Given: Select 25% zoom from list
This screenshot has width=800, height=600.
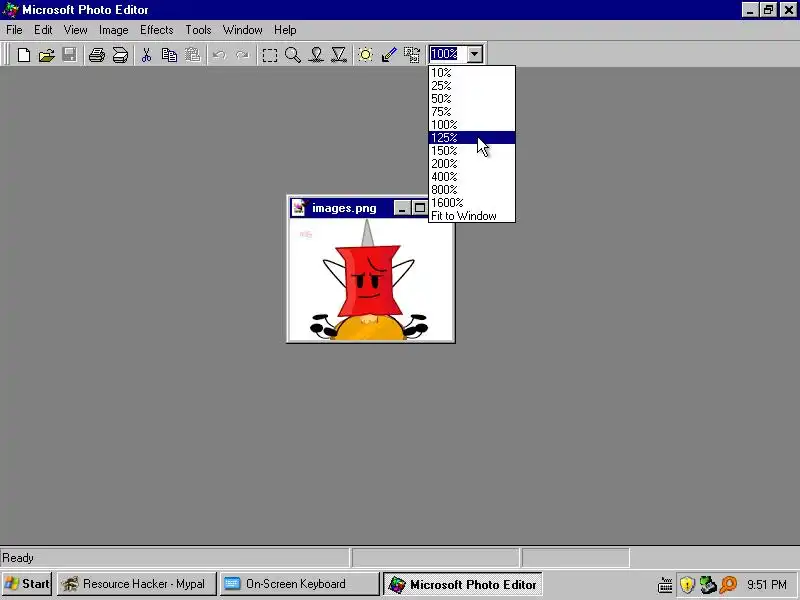Looking at the screenshot, I should click(471, 85).
